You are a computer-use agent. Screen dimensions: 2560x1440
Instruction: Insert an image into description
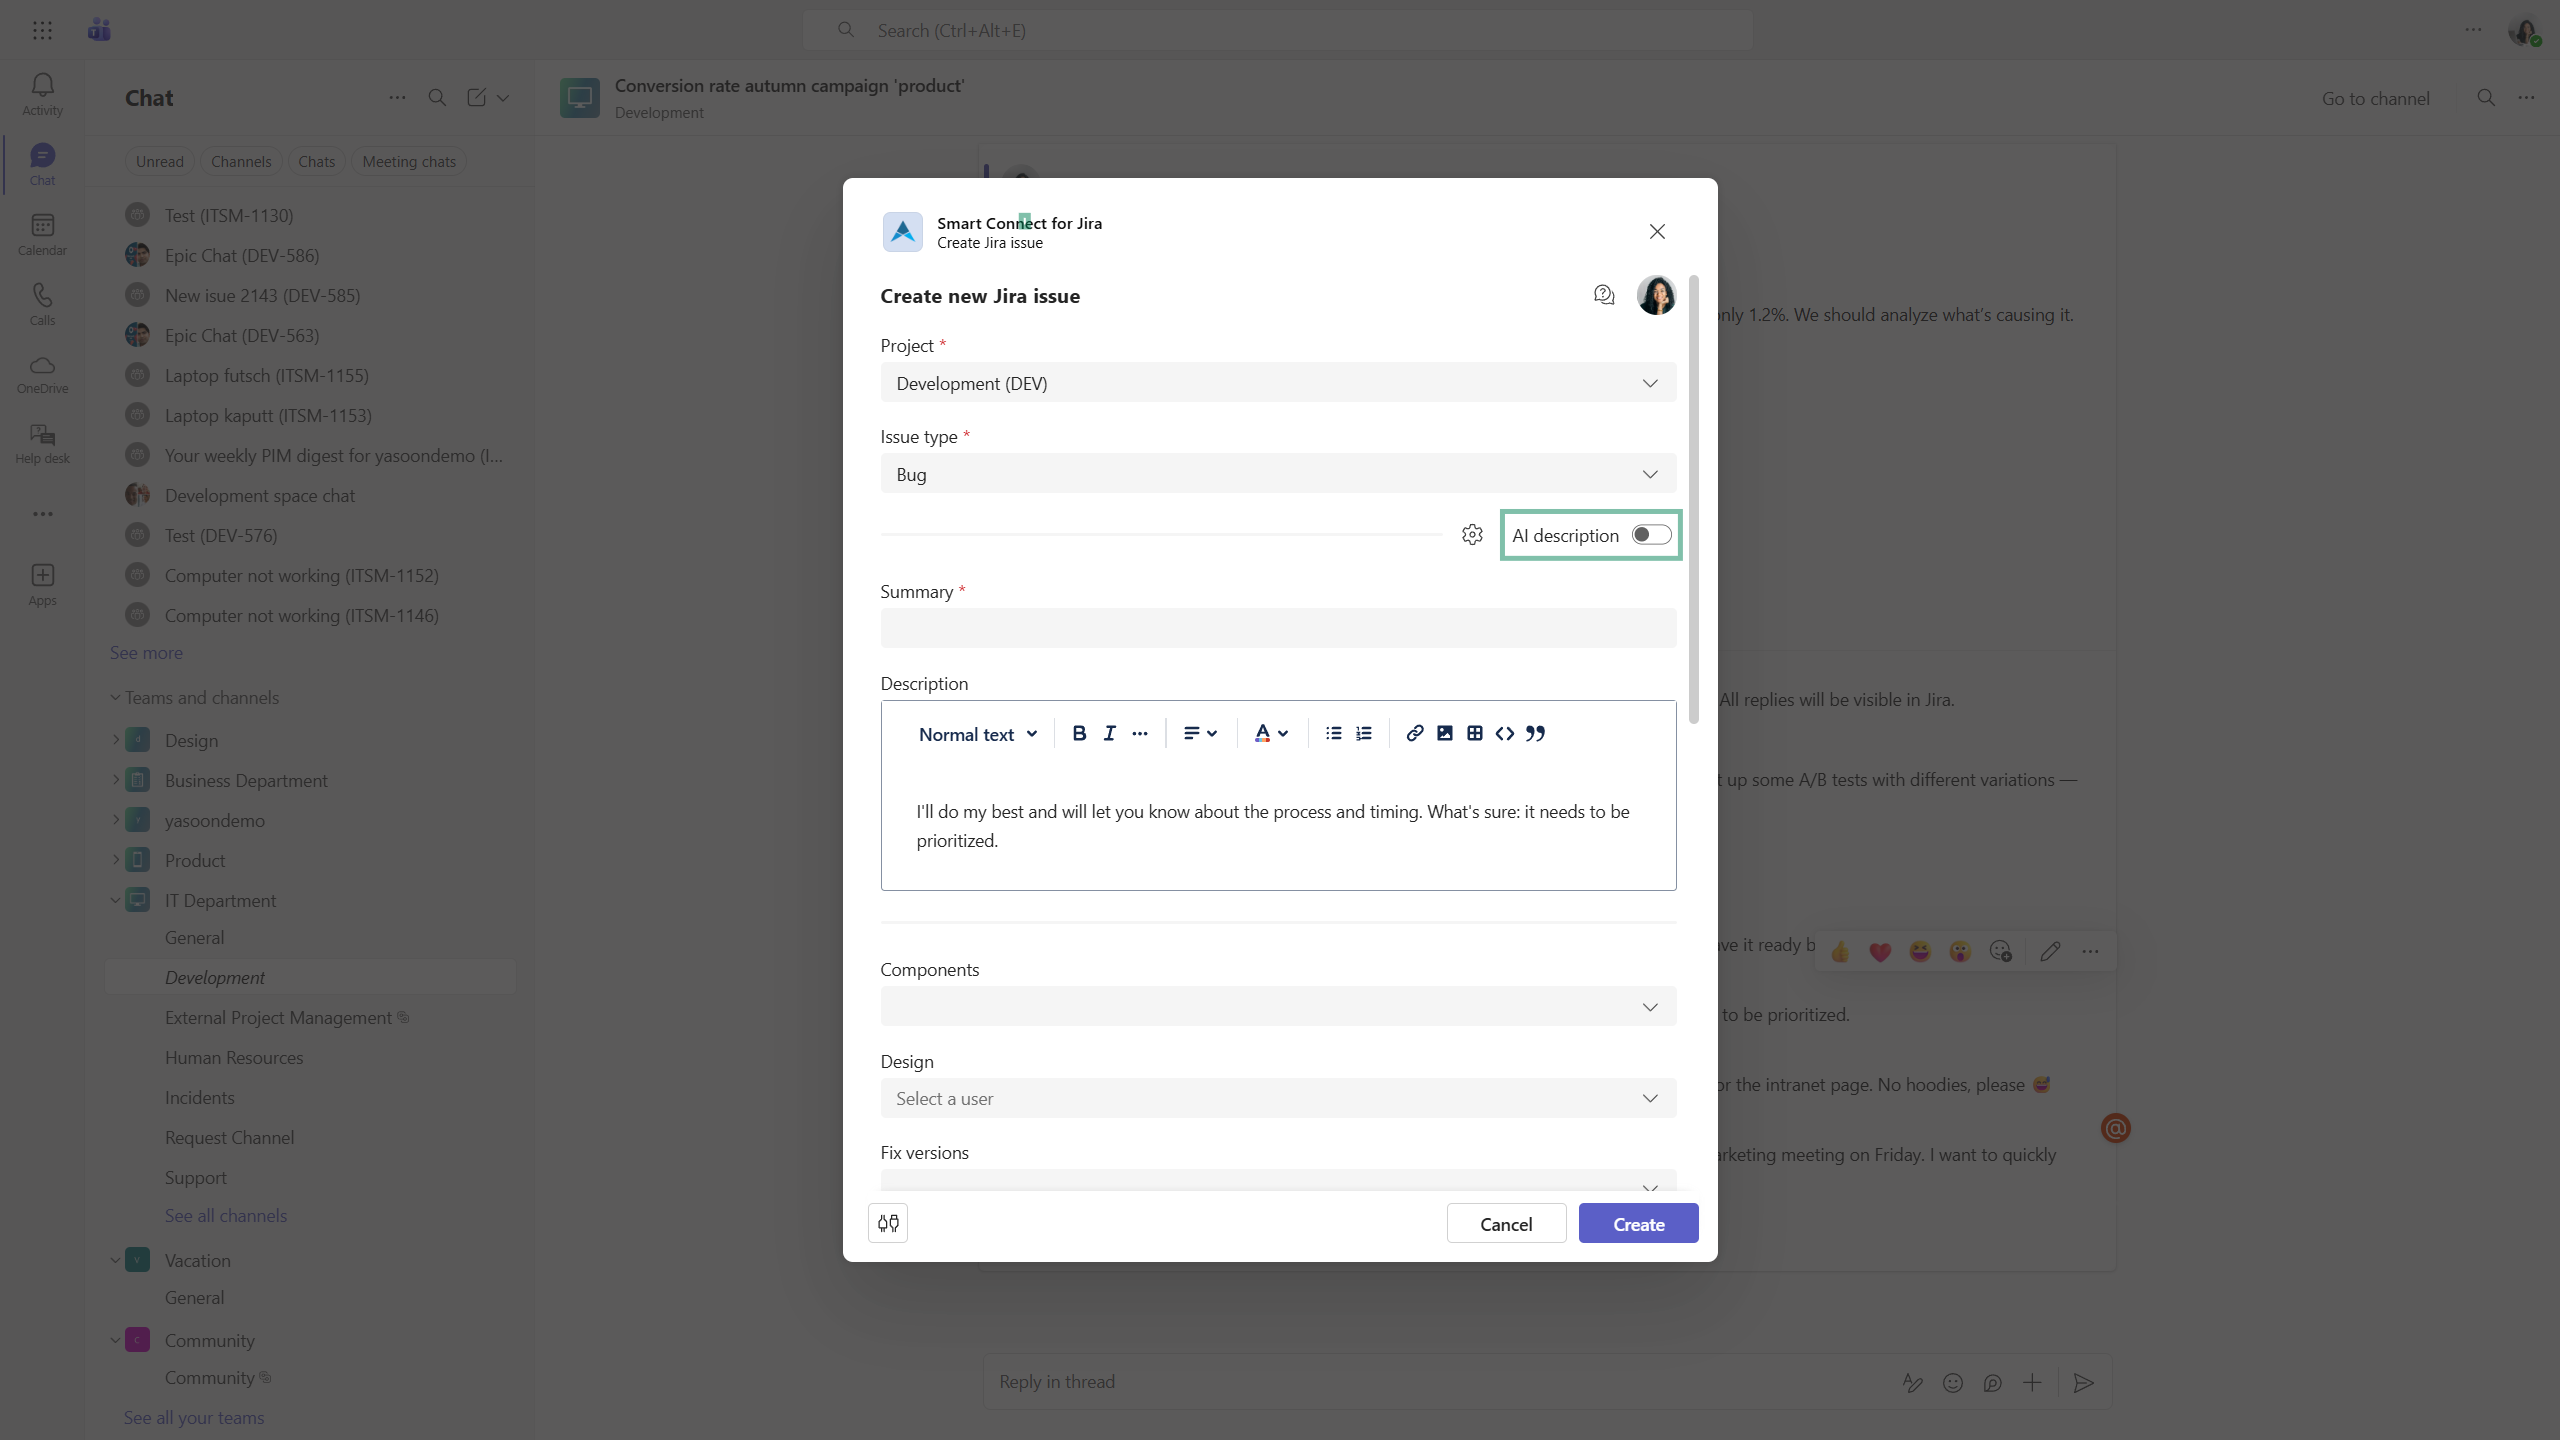tap(1444, 733)
